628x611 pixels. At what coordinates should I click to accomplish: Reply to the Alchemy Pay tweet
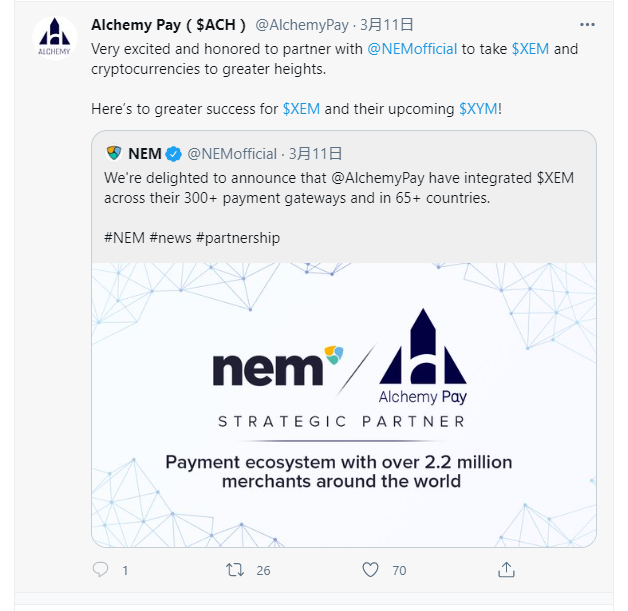100,570
